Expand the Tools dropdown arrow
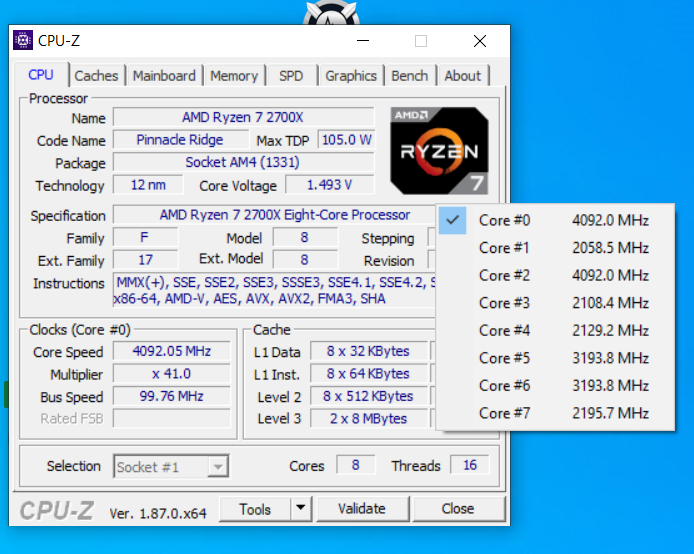This screenshot has height=554, width=694. 301,508
